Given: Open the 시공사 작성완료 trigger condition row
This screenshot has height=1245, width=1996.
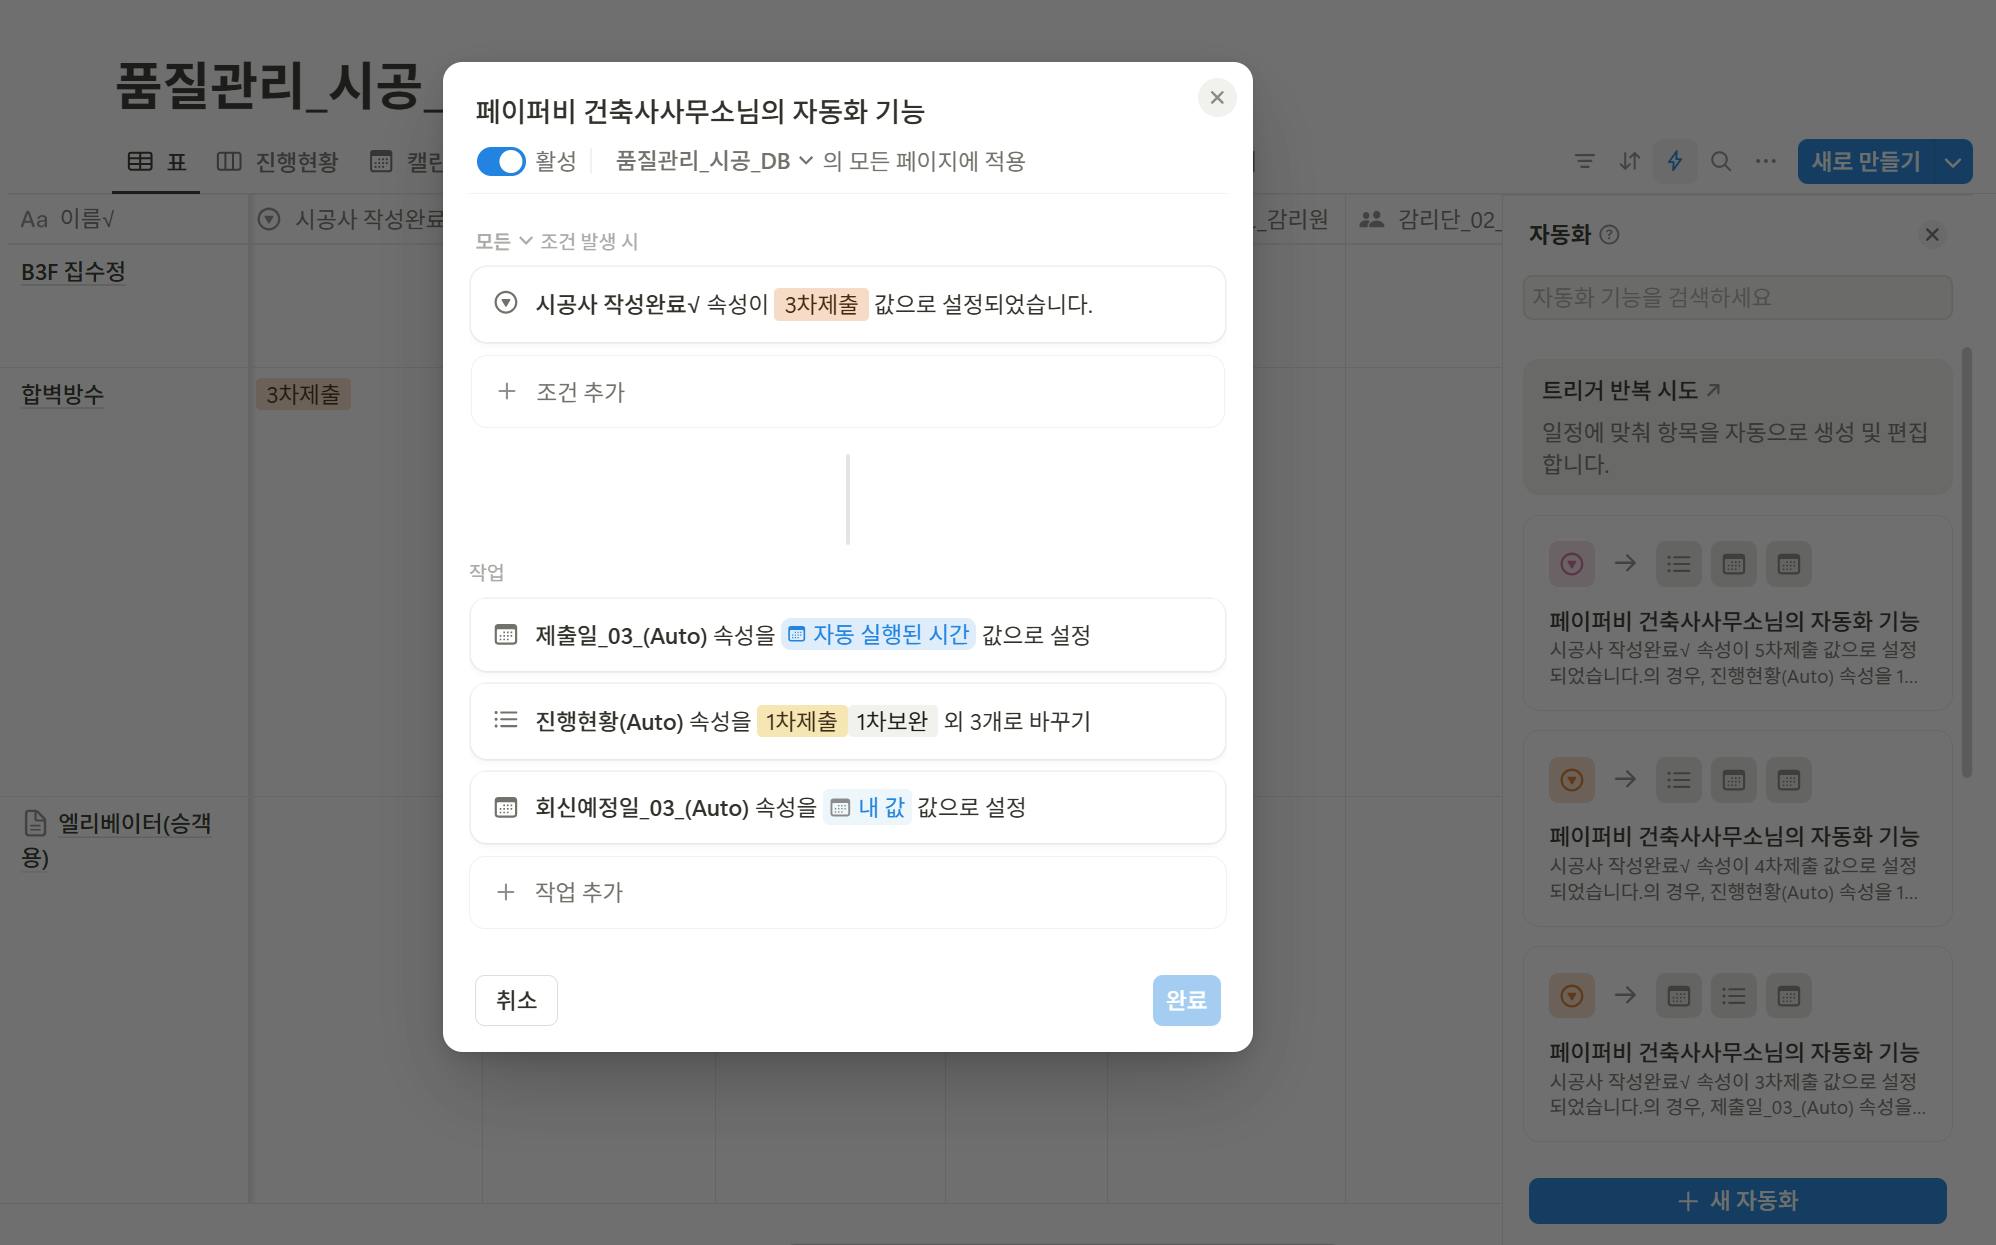Looking at the screenshot, I should point(848,304).
